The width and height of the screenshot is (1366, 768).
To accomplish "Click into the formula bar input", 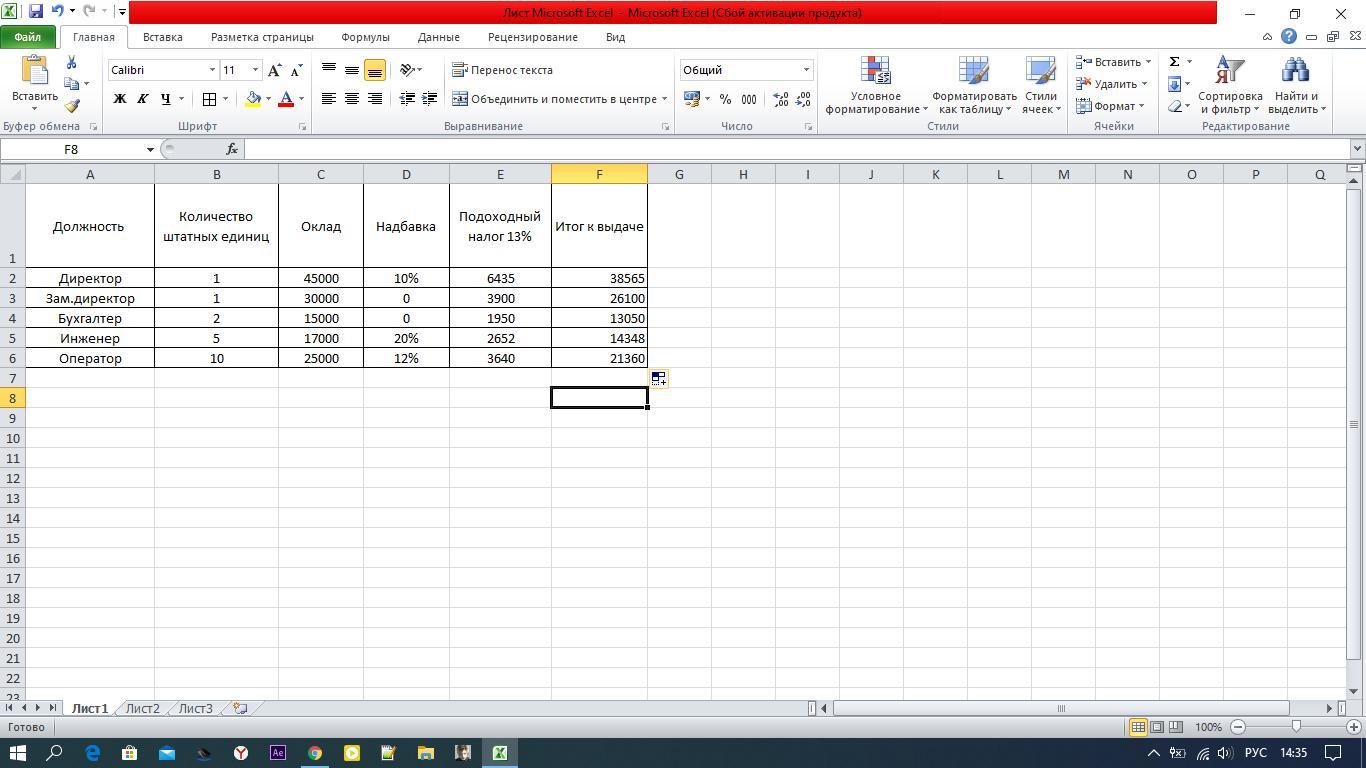I will click(x=797, y=149).
